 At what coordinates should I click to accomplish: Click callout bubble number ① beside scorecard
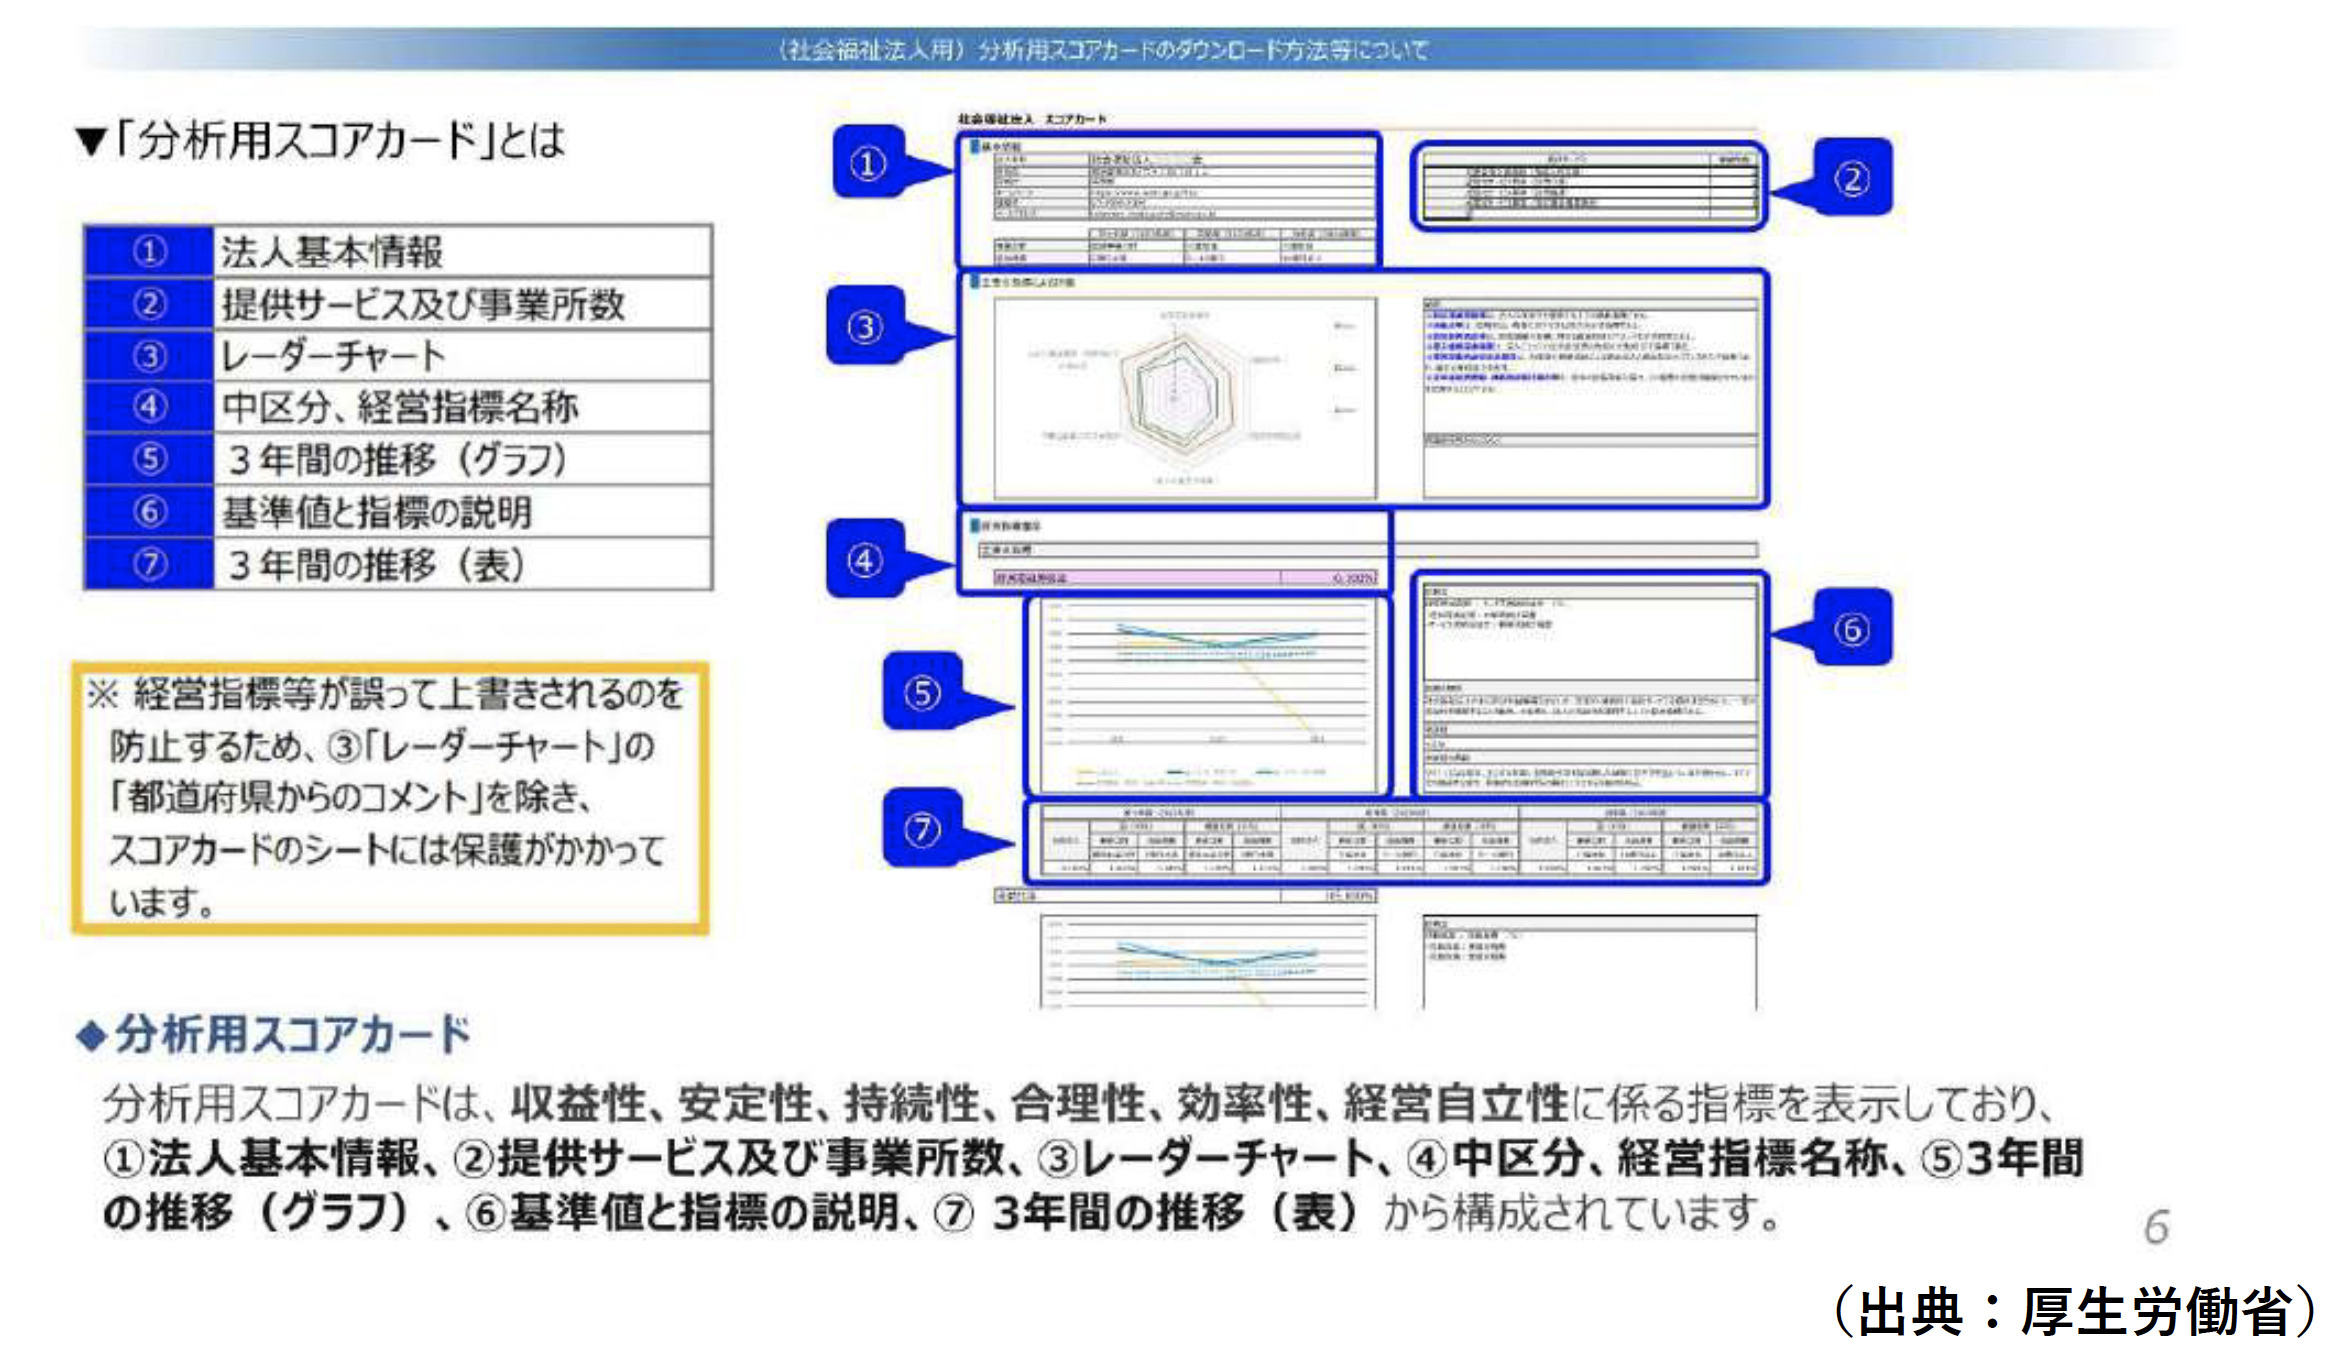pos(868,163)
